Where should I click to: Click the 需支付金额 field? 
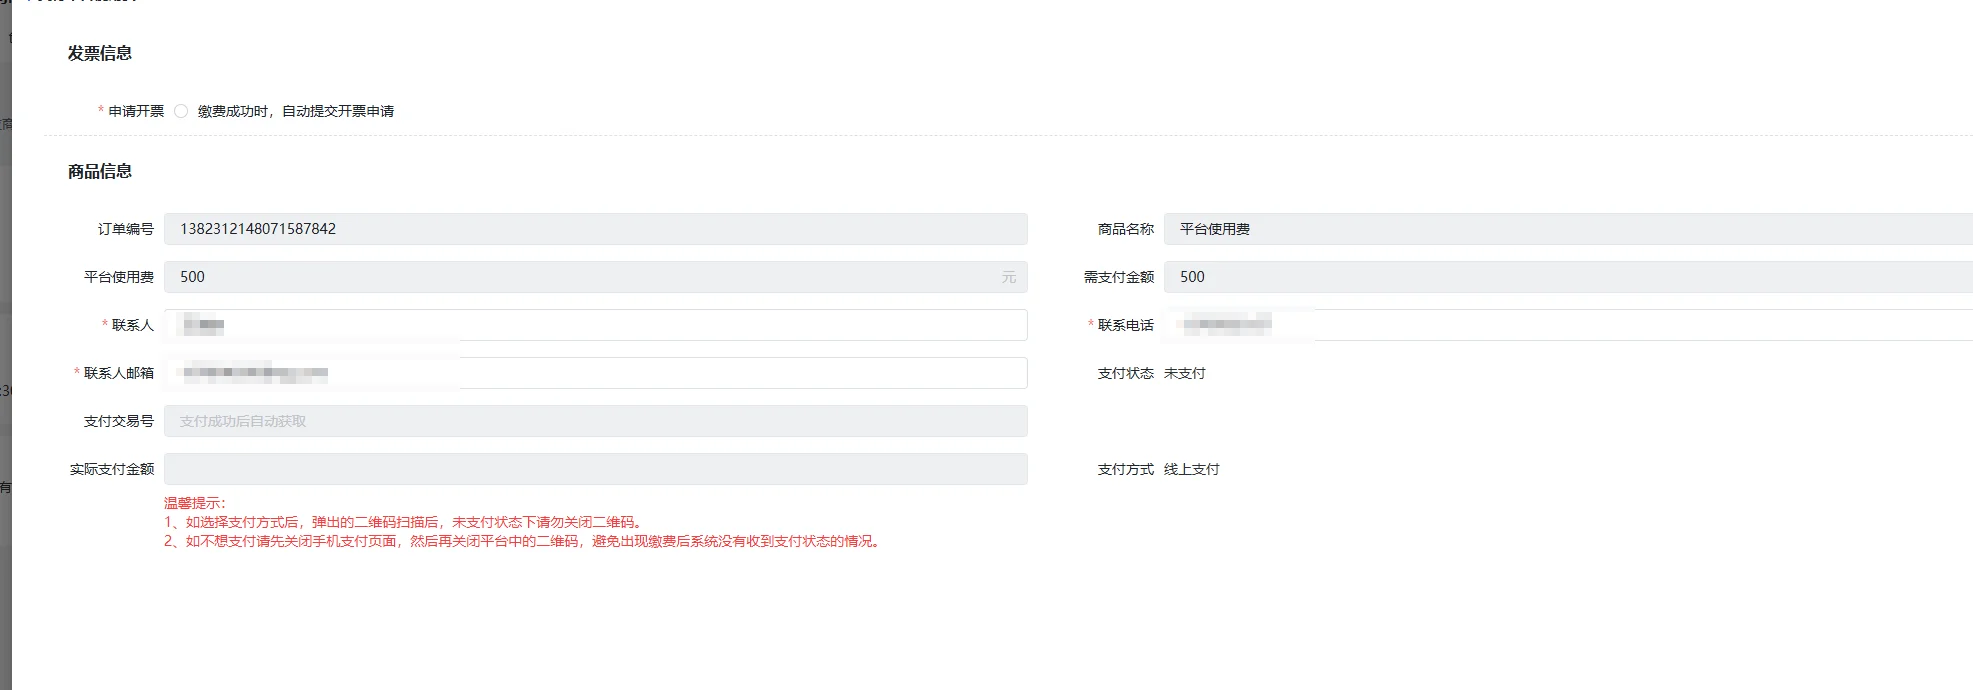(x=1568, y=277)
